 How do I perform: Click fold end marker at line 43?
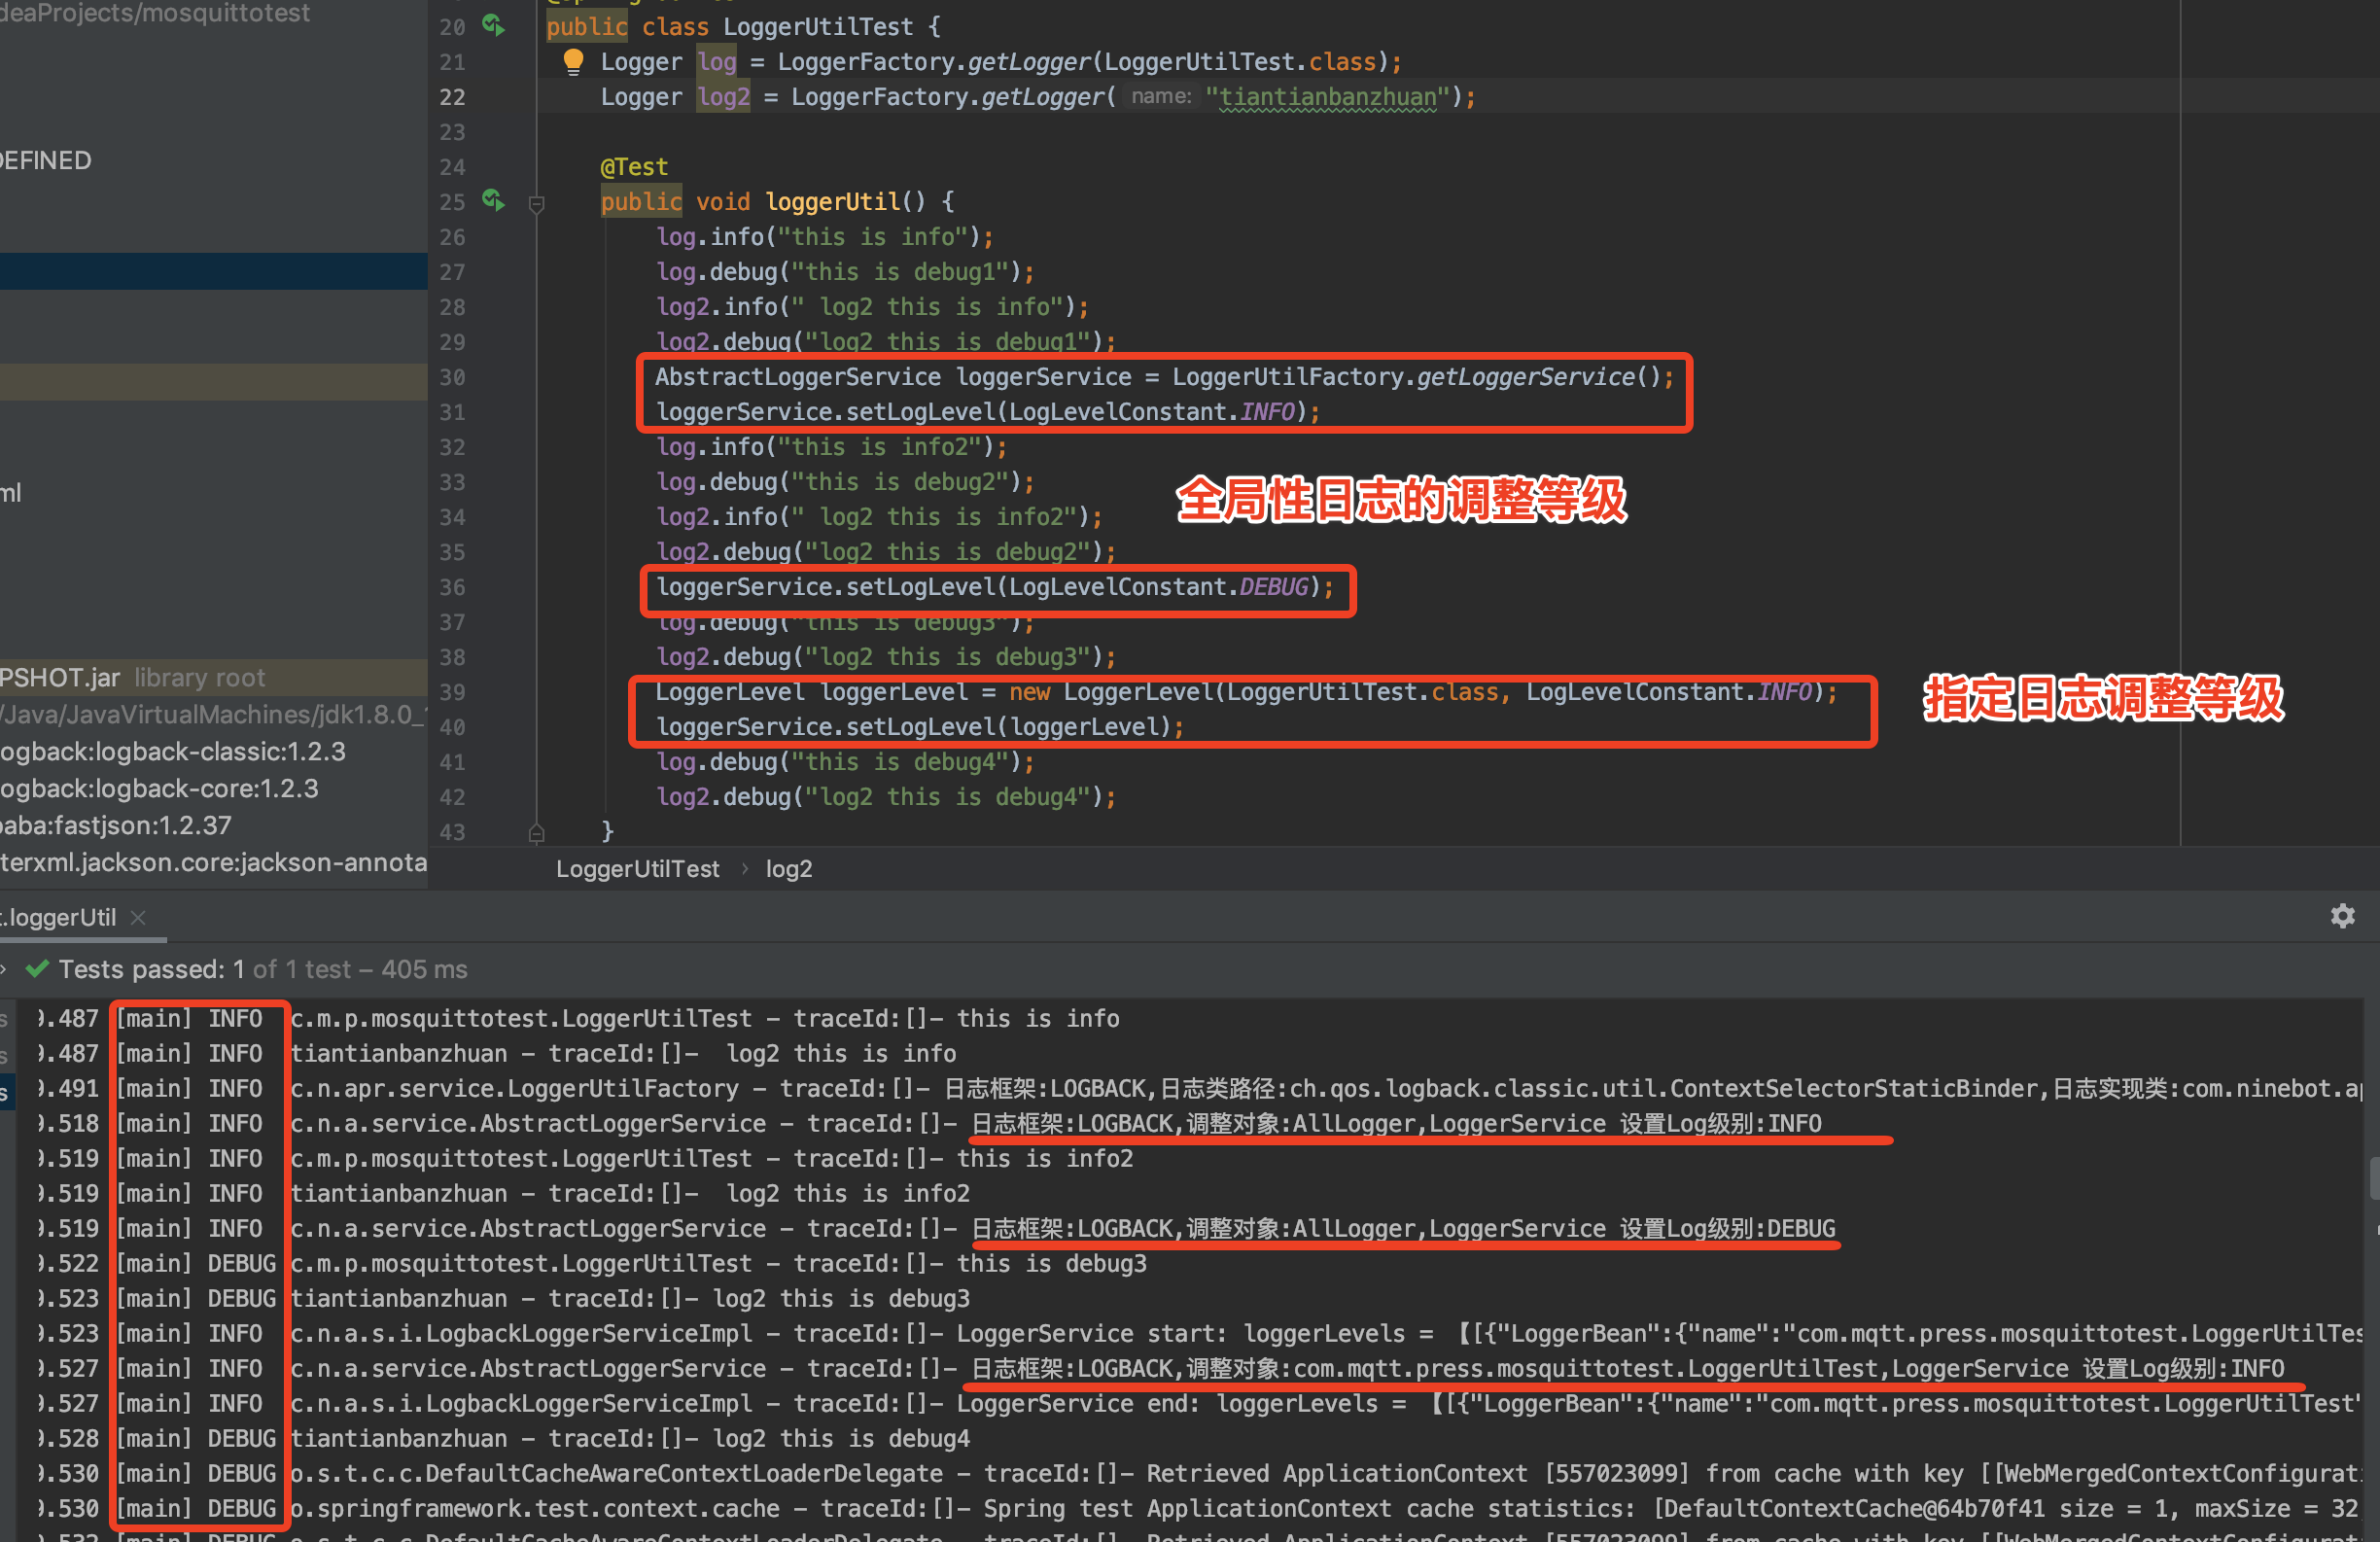tap(536, 832)
